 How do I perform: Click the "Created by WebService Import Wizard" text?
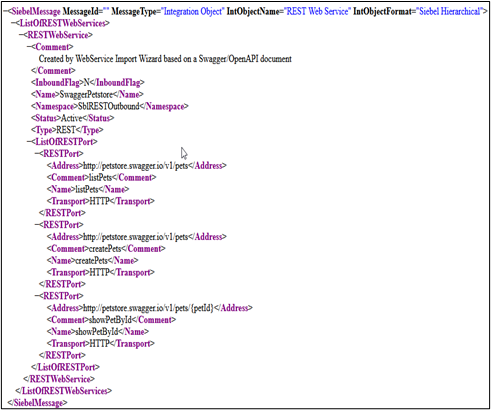(101, 59)
